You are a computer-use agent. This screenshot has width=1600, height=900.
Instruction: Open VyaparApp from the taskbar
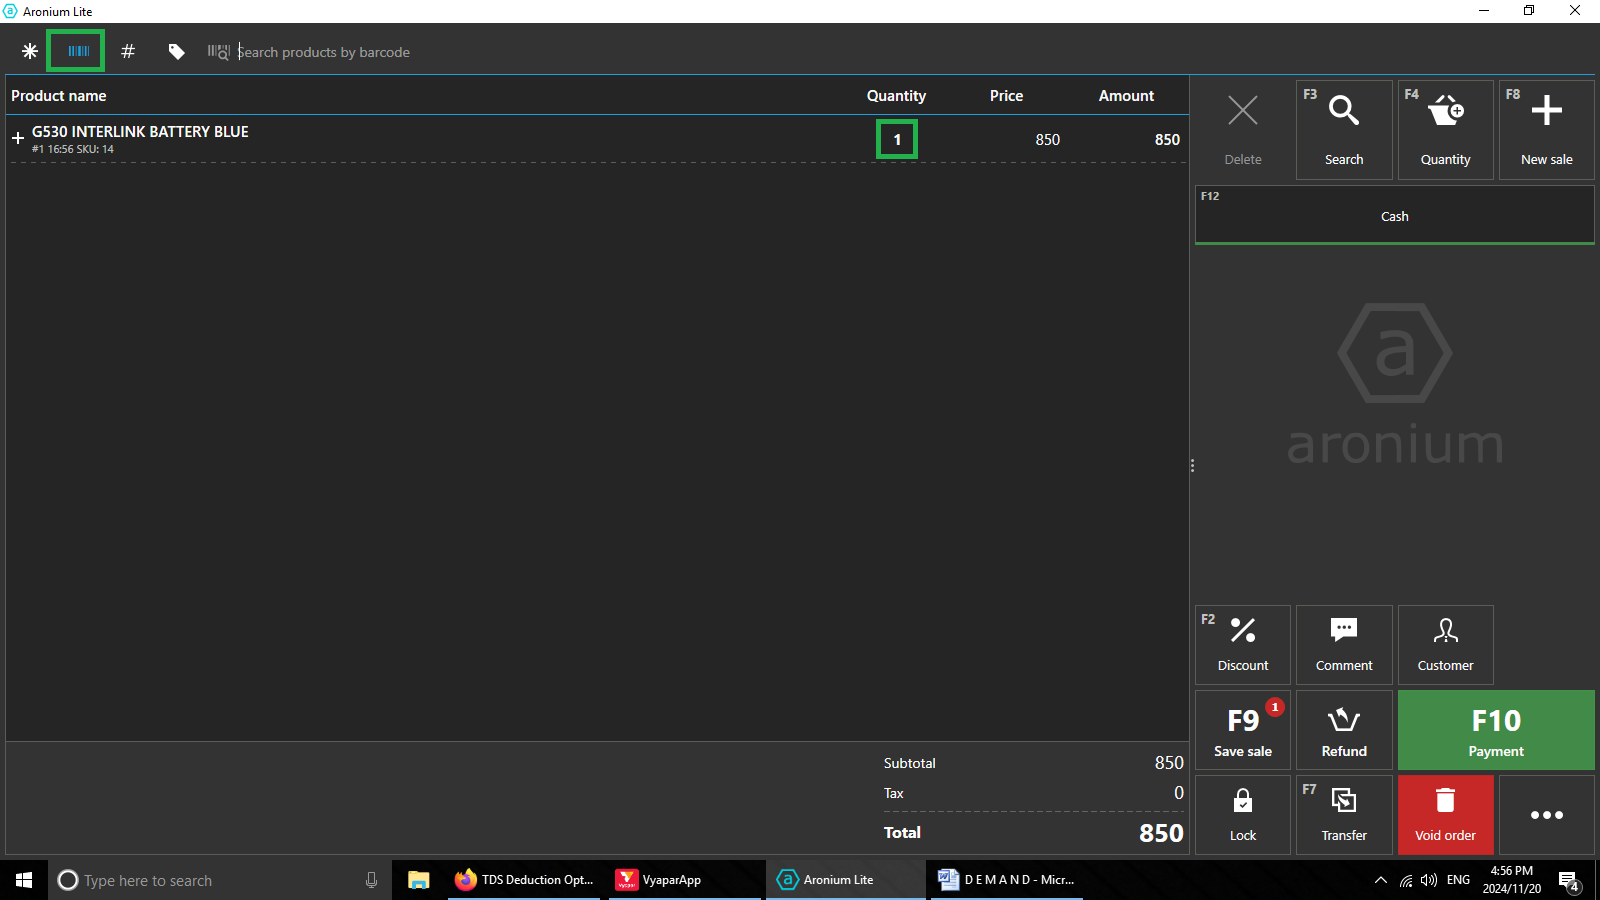click(x=660, y=880)
